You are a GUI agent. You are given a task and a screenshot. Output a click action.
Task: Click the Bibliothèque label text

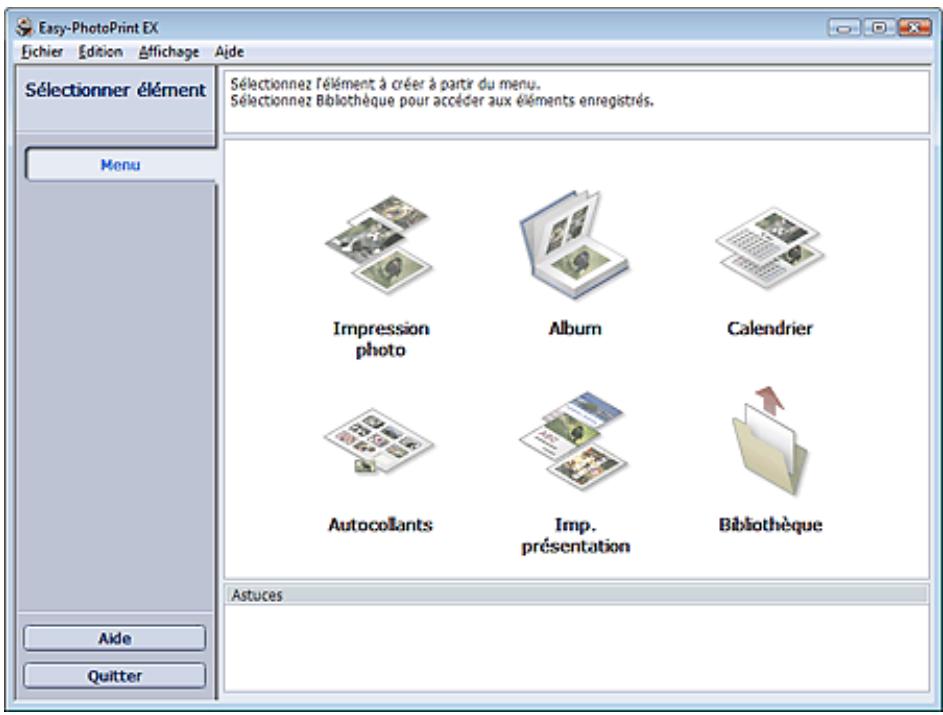[x=770, y=525]
